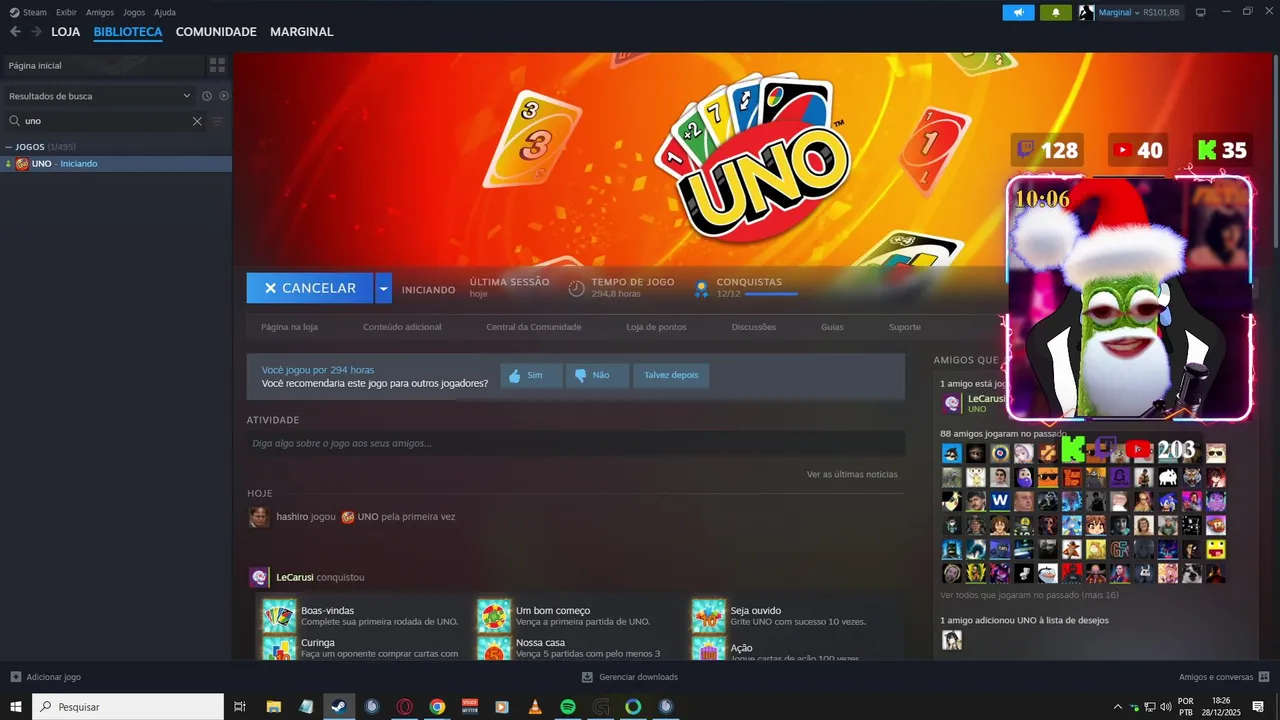Sort library by recent activity clock icon

(x=207, y=96)
